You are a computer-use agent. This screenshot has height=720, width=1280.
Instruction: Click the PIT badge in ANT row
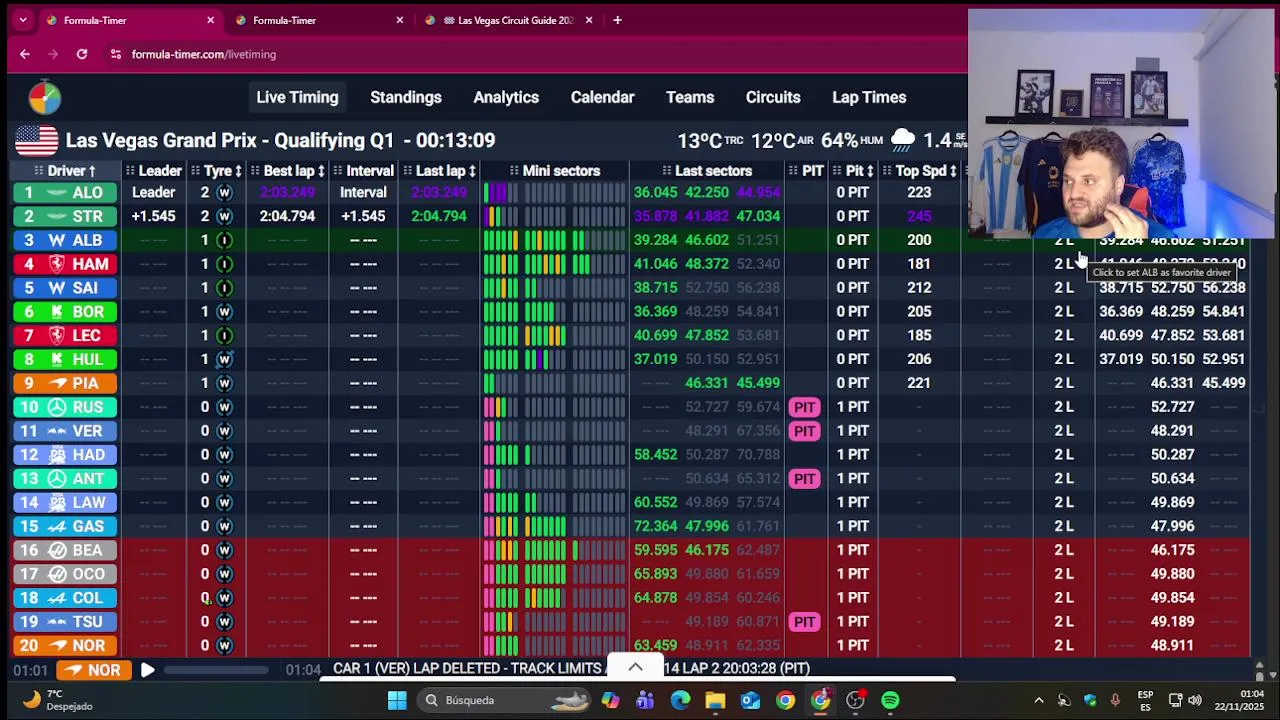(805, 478)
